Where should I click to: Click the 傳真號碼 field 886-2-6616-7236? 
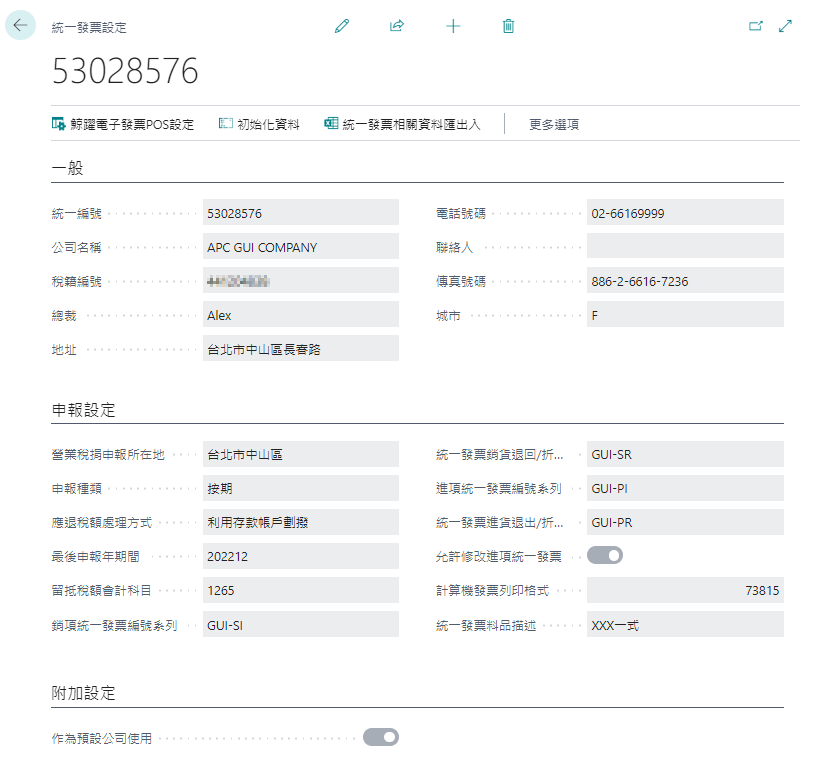tap(685, 281)
